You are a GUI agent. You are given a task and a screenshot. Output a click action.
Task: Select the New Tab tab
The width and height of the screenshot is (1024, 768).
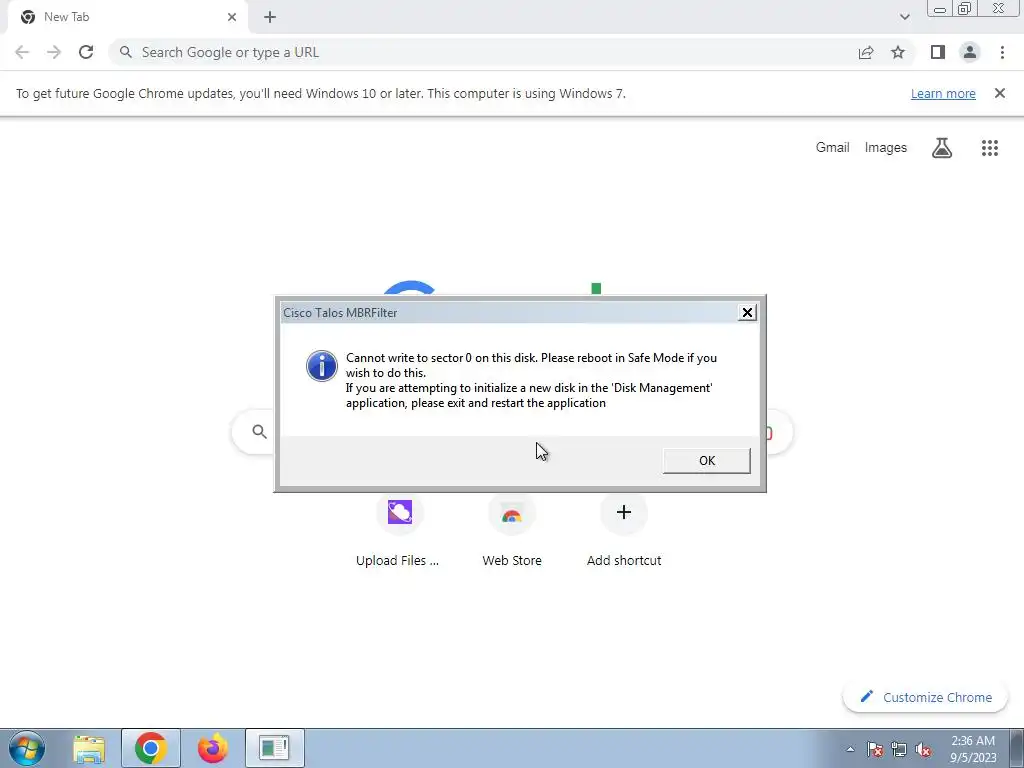pyautogui.click(x=128, y=17)
